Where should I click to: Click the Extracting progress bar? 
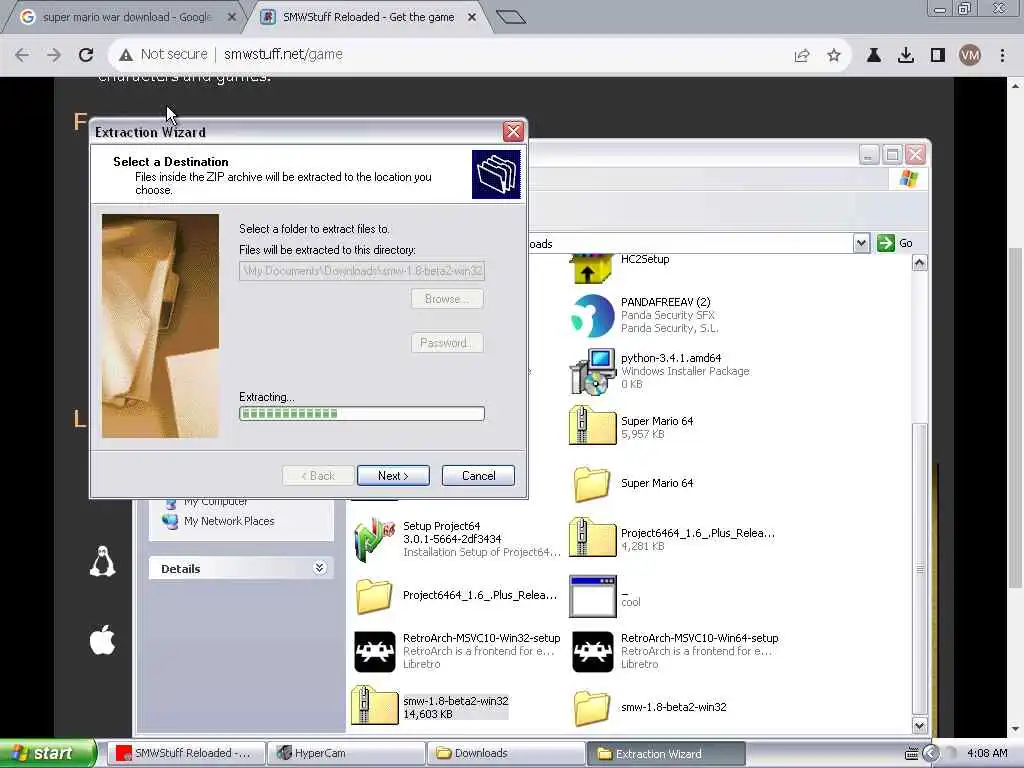click(x=362, y=413)
